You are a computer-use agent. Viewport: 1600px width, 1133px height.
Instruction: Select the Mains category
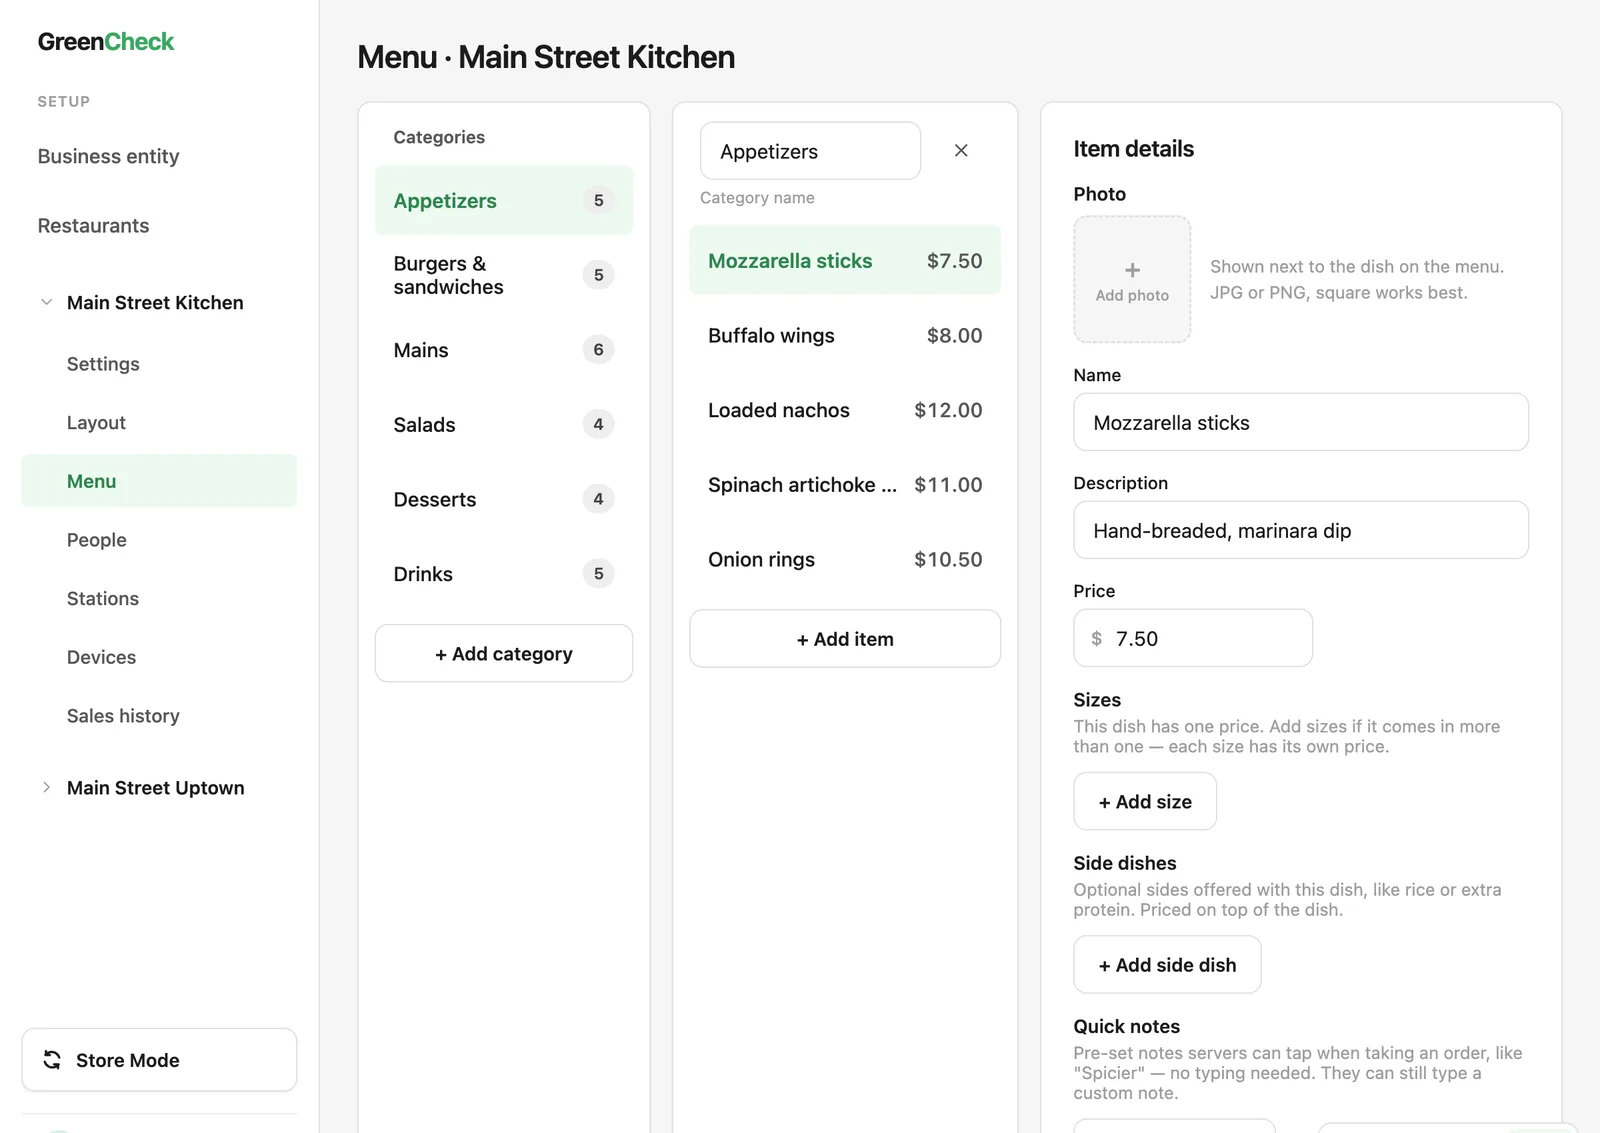pos(504,350)
